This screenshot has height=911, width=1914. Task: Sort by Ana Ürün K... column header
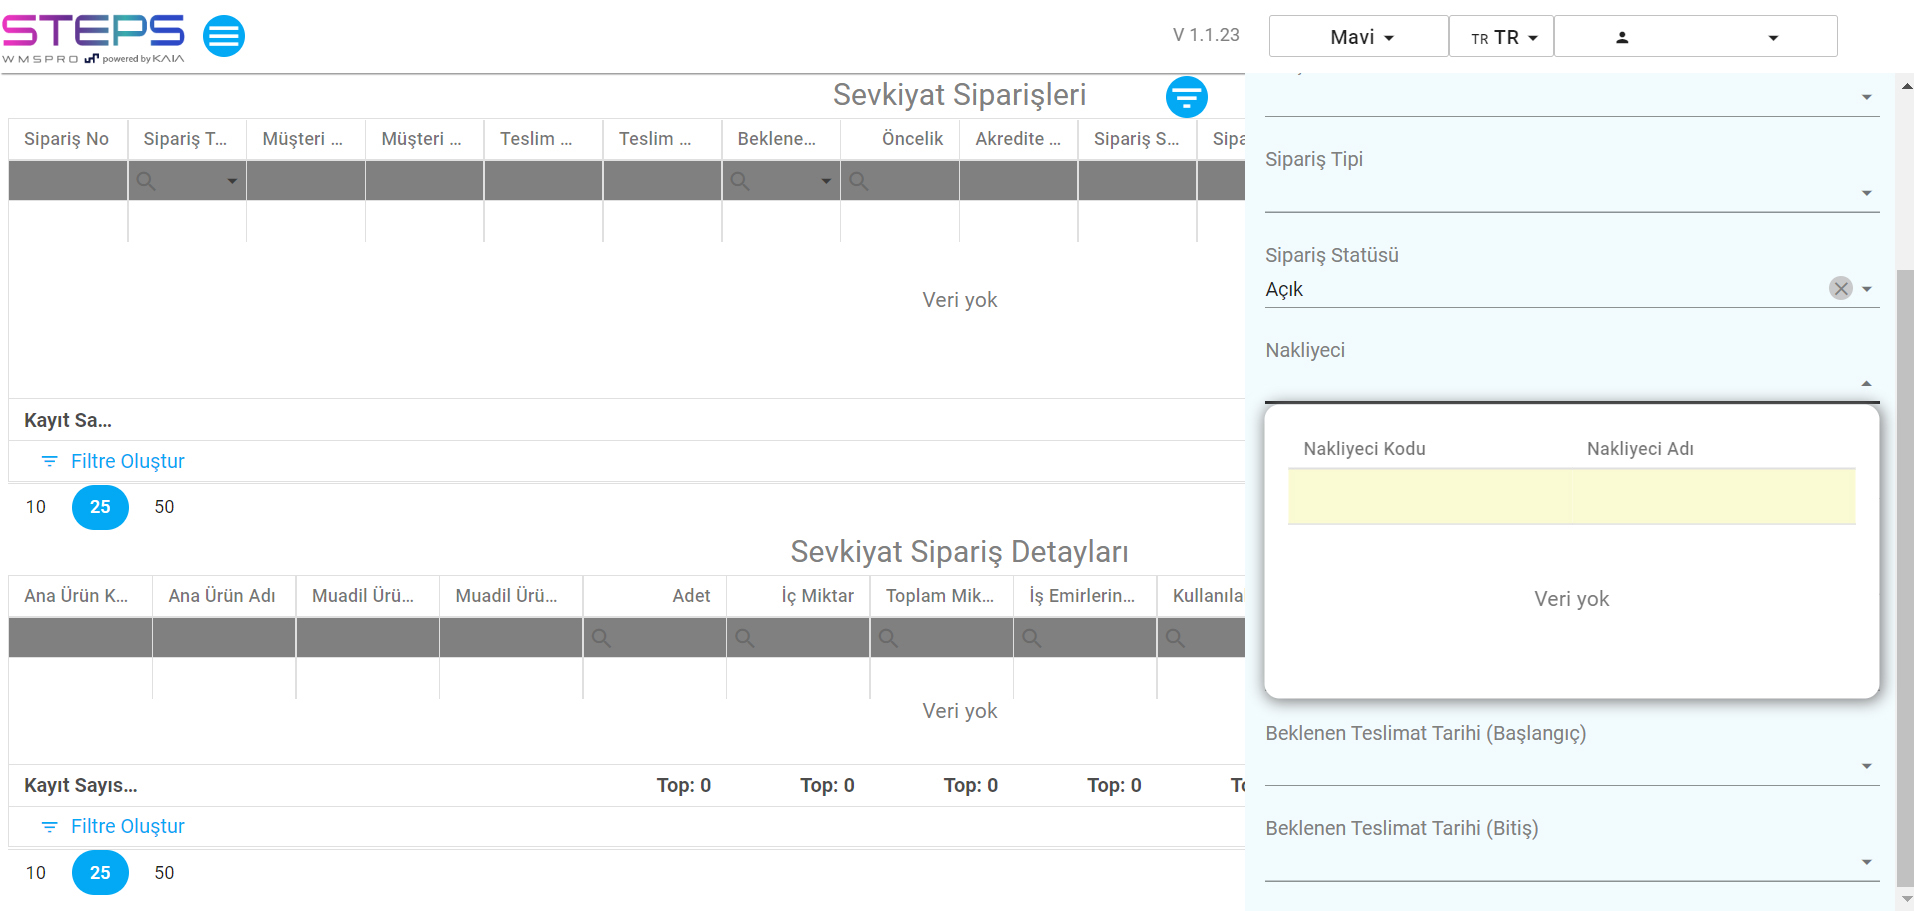coord(80,596)
